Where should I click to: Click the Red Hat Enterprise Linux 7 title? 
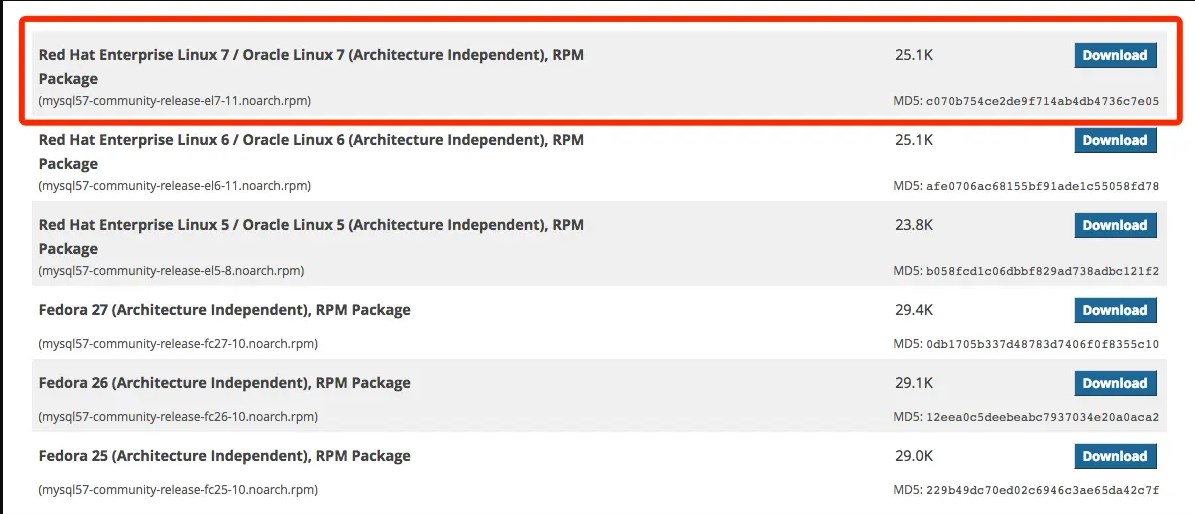(311, 56)
